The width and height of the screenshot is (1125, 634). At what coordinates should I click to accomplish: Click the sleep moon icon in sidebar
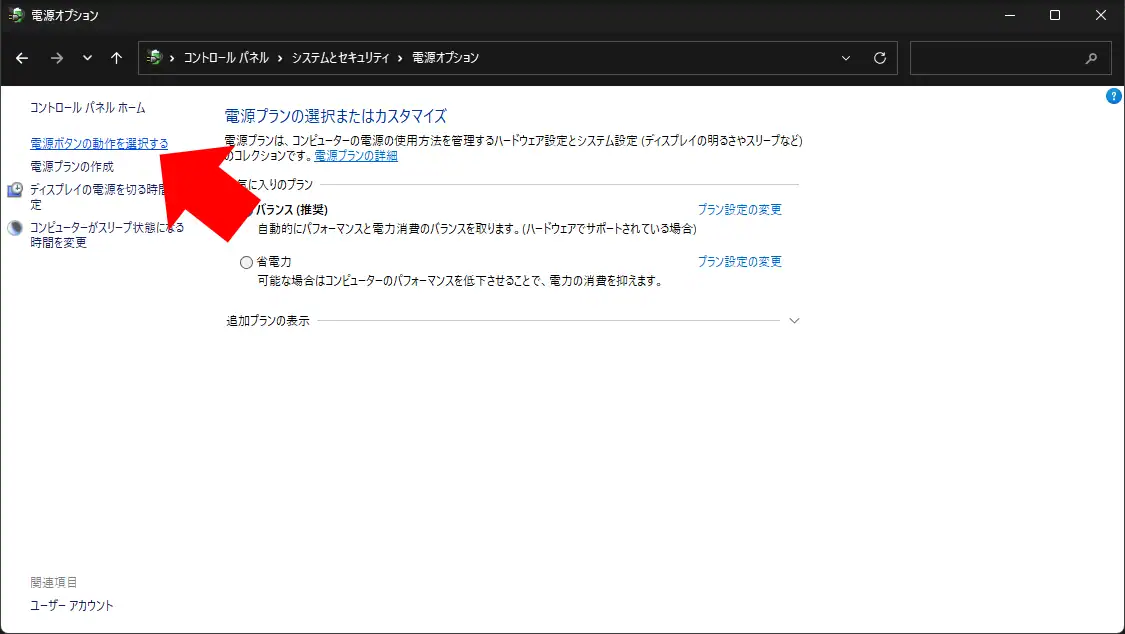pyautogui.click(x=15, y=228)
